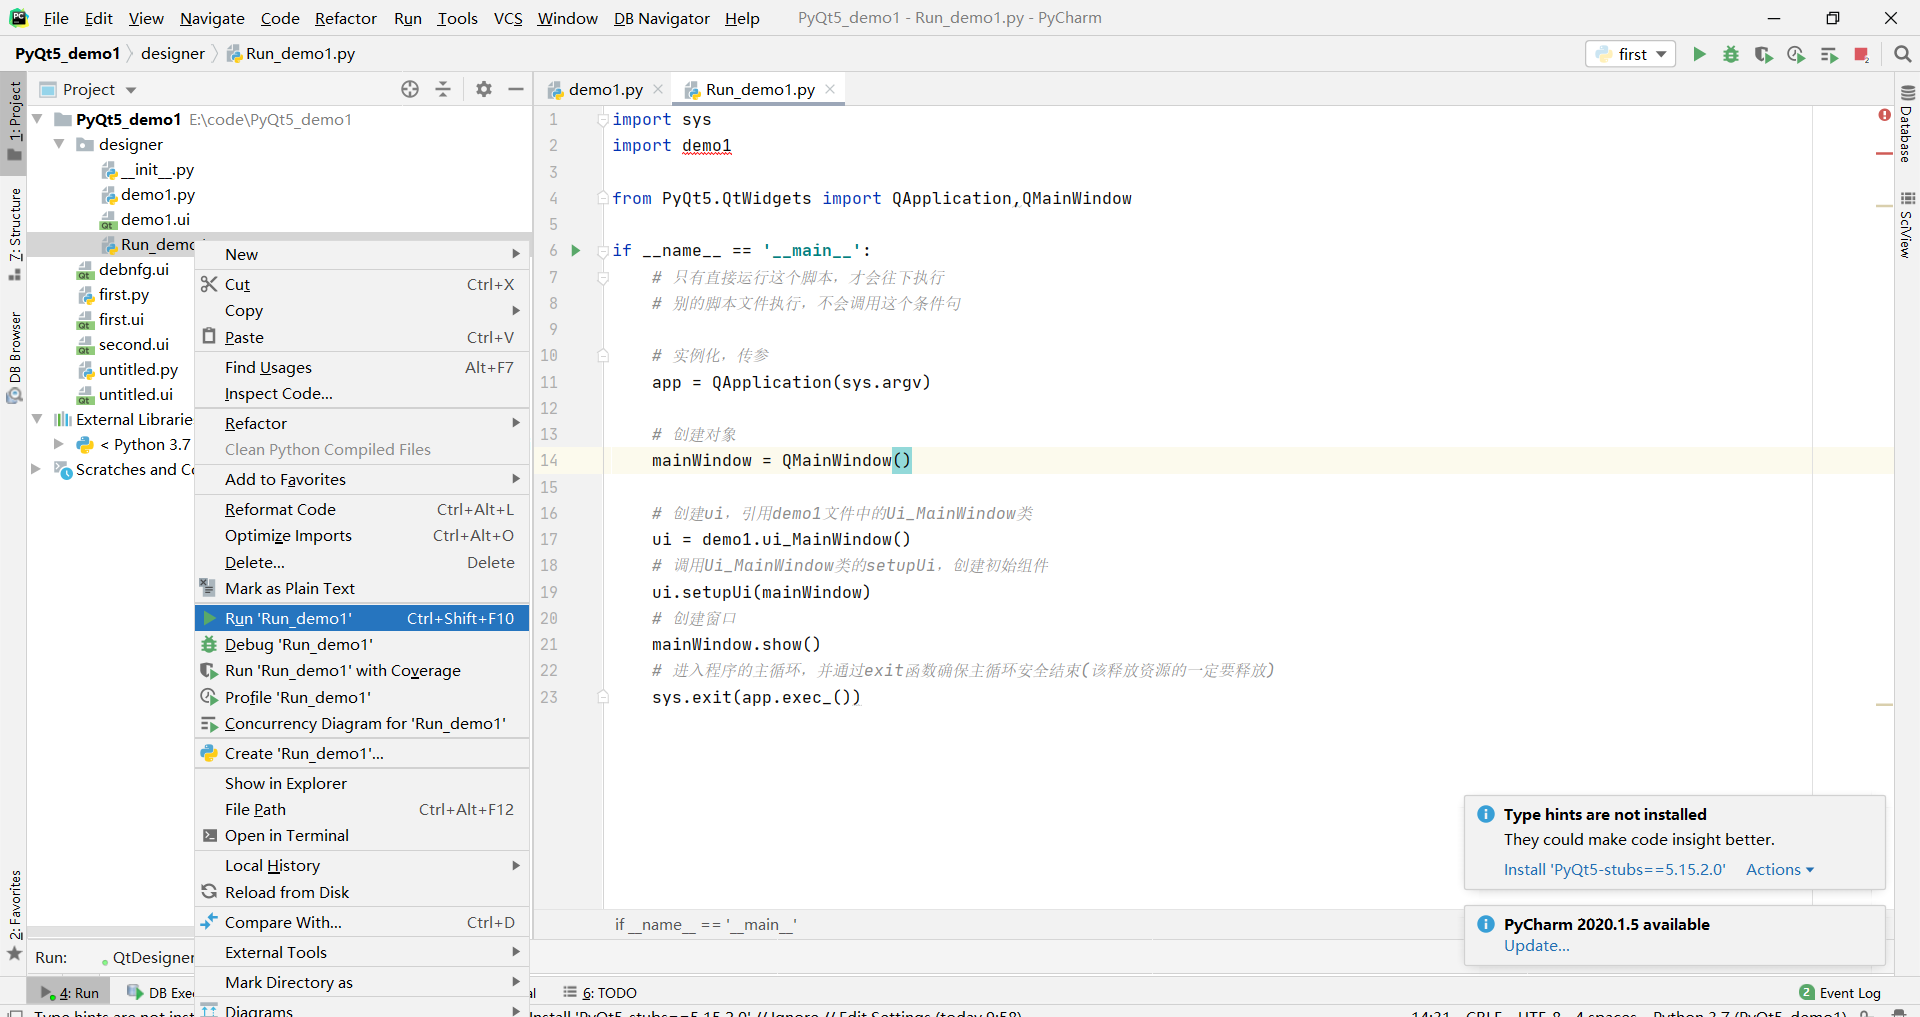Image resolution: width=1920 pixels, height=1017 pixels.
Task: Close the Run_demo1.py editor tab
Action: point(830,89)
